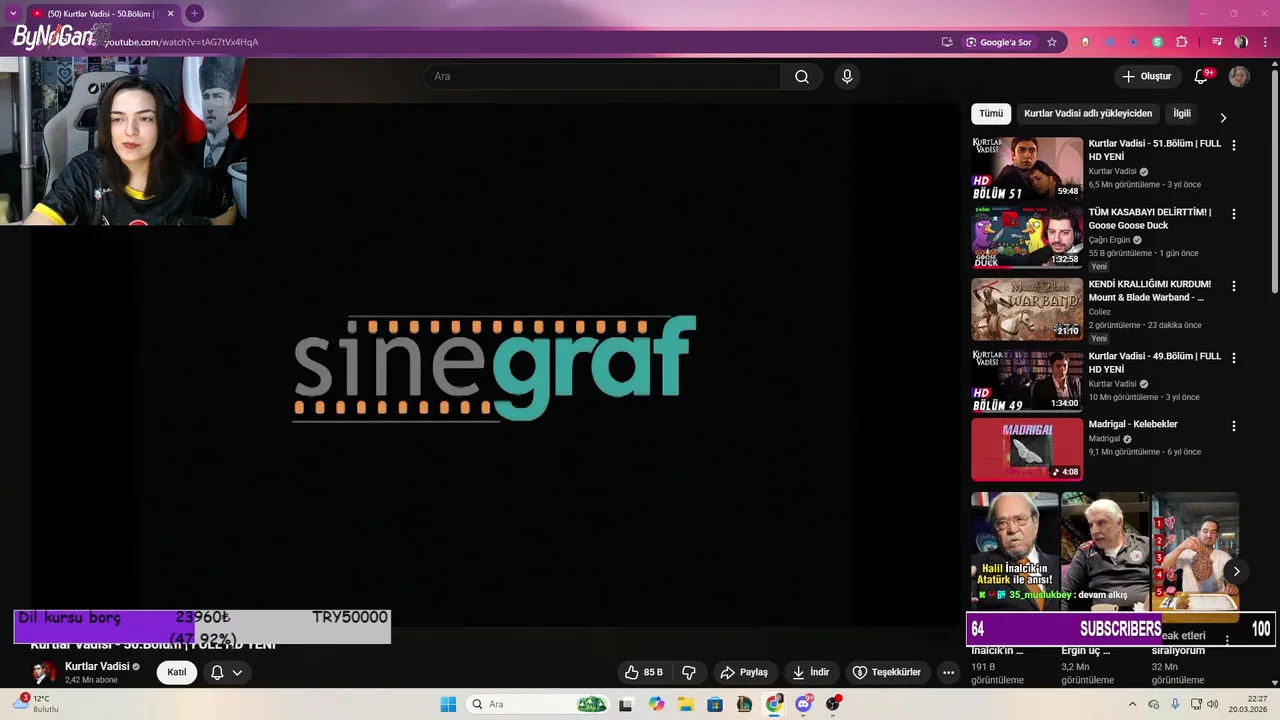
Task: Show hidden system tray icons chevron
Action: 1132,704
